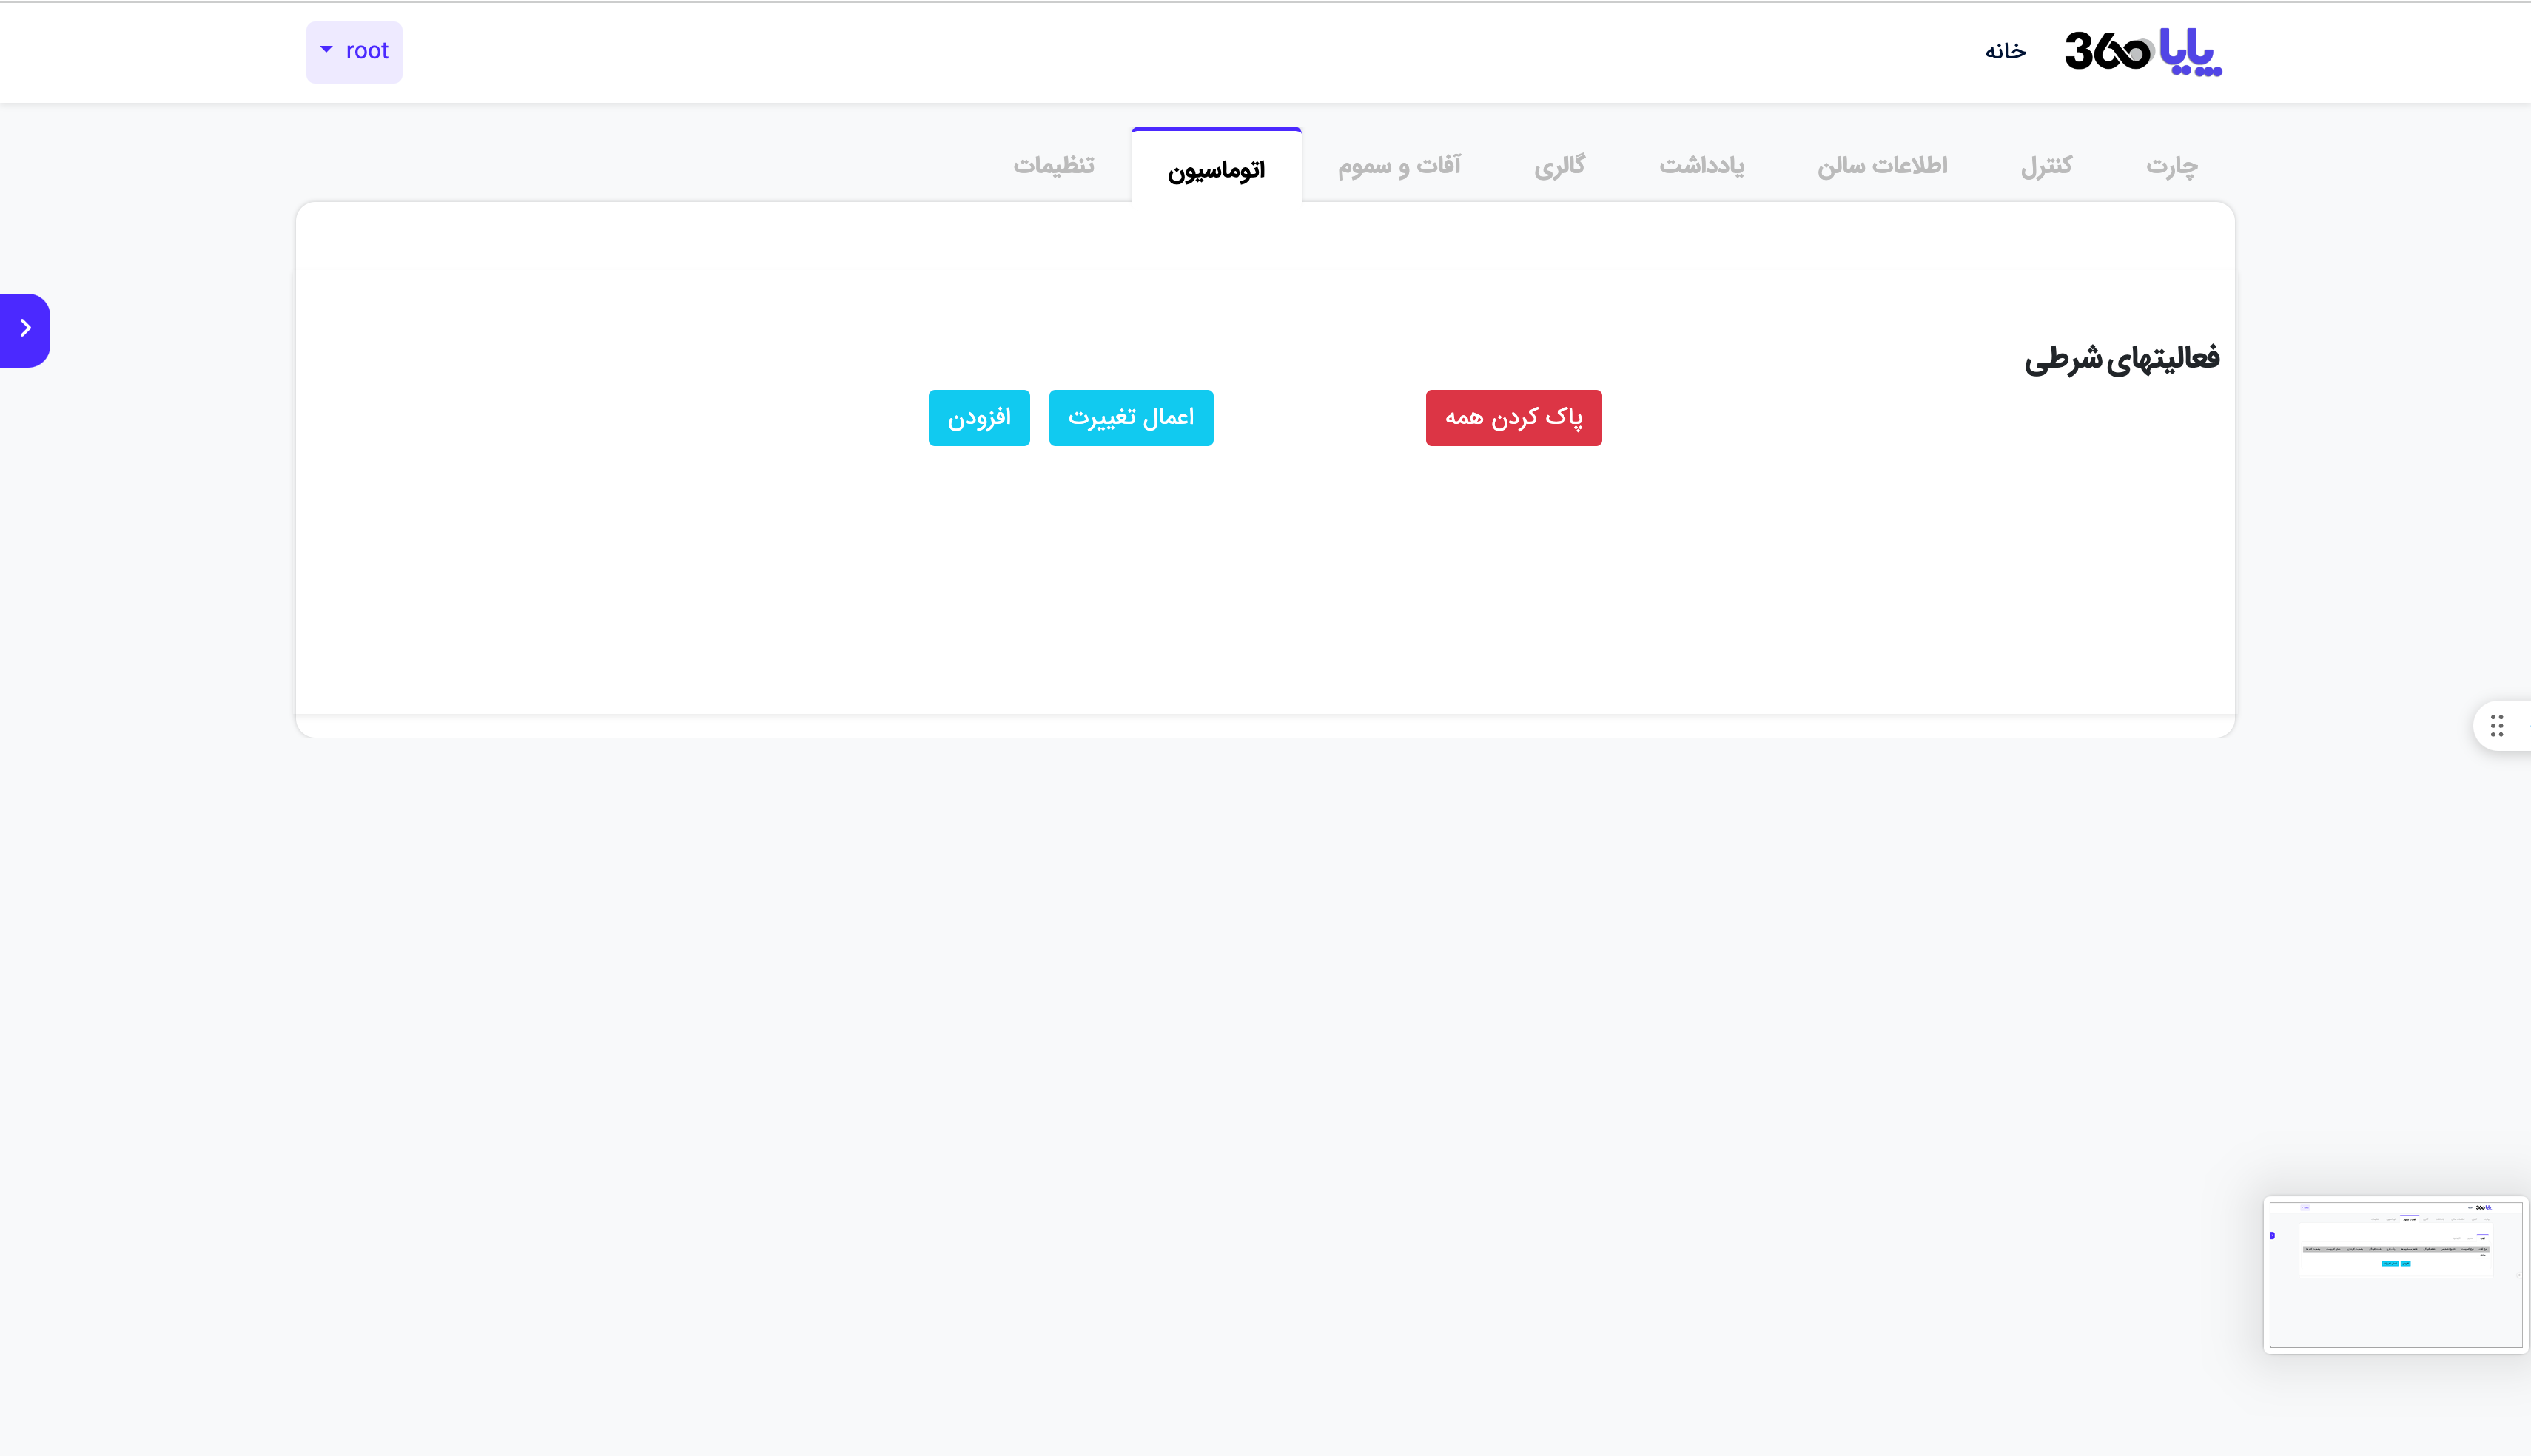Switch to the چارت tab
2531x1456 pixels.
2171,166
